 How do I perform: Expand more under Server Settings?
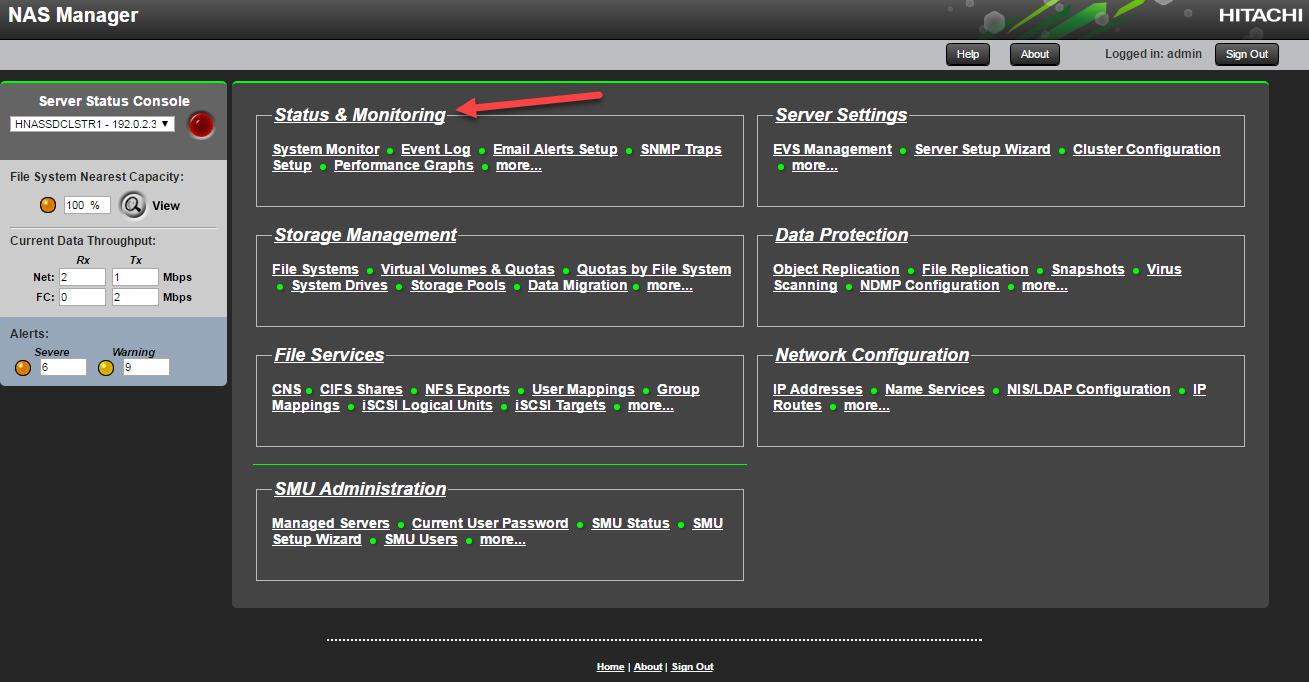point(815,165)
